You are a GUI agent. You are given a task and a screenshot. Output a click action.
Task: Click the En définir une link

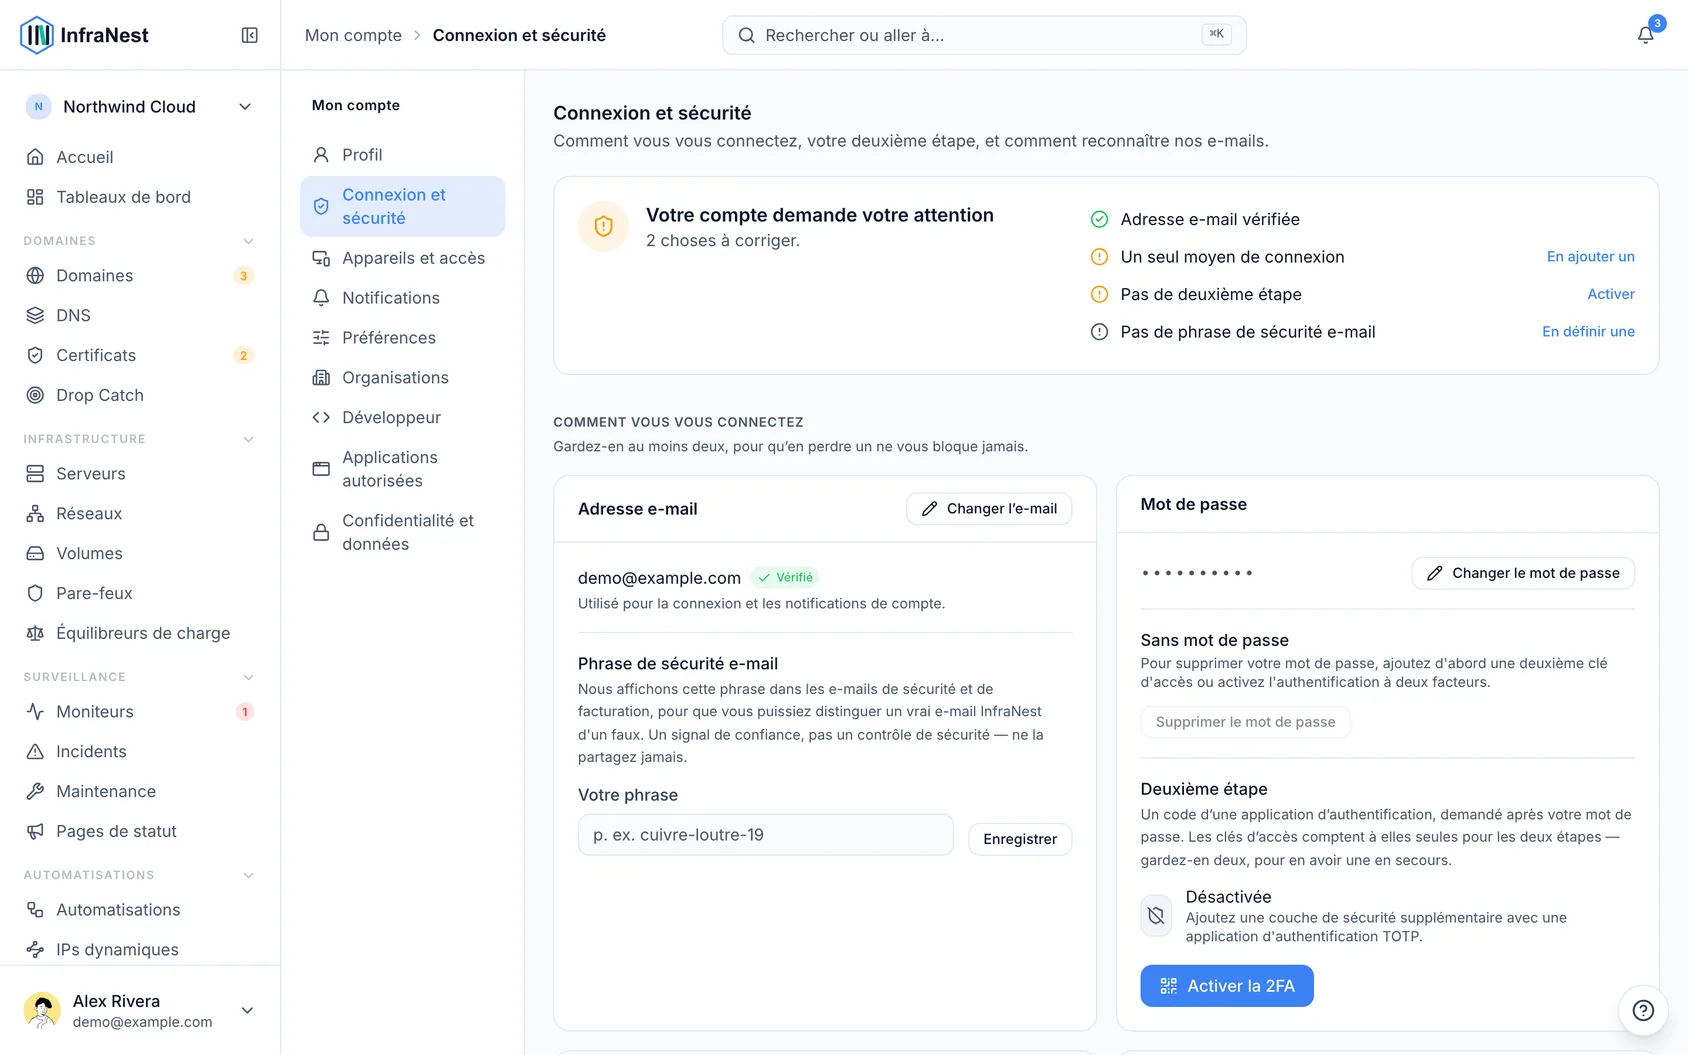pyautogui.click(x=1588, y=332)
